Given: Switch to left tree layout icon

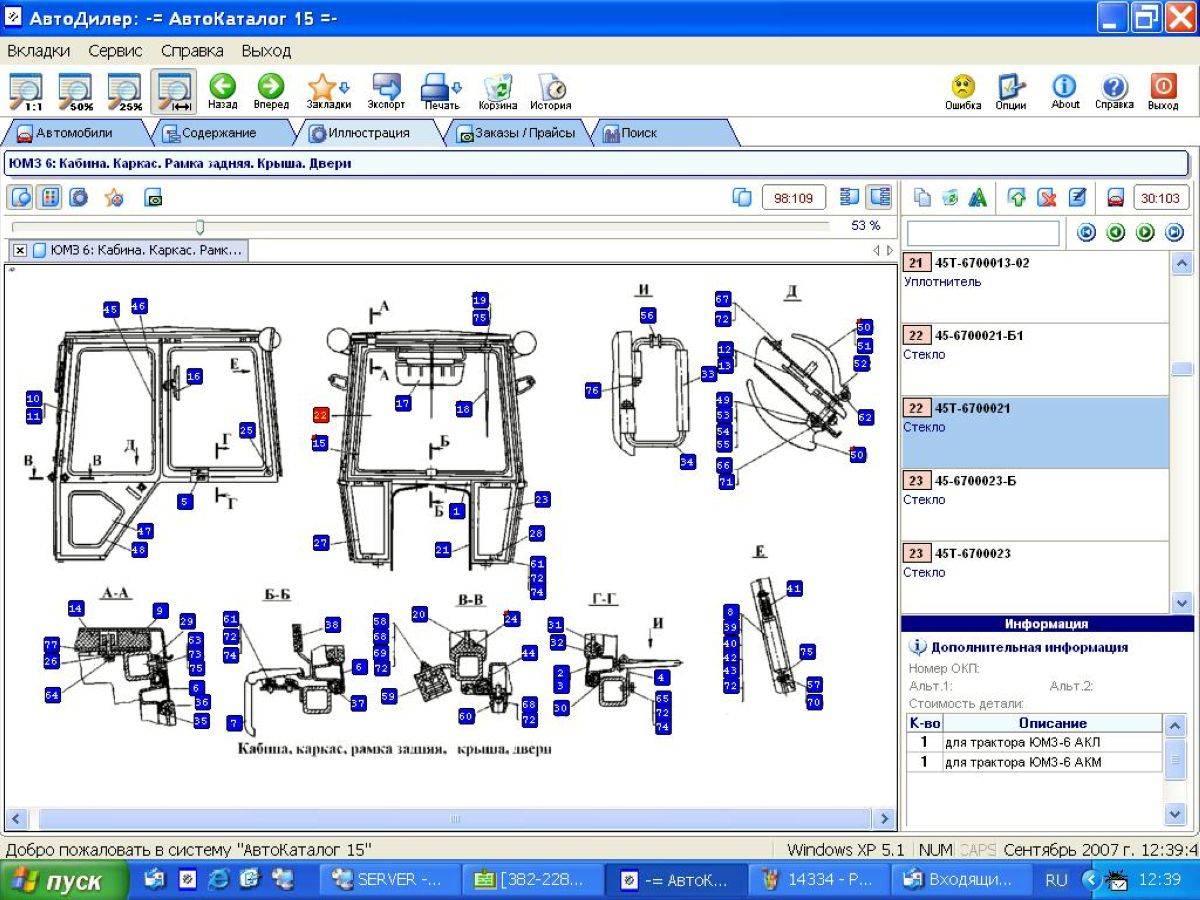Looking at the screenshot, I should pos(850,197).
